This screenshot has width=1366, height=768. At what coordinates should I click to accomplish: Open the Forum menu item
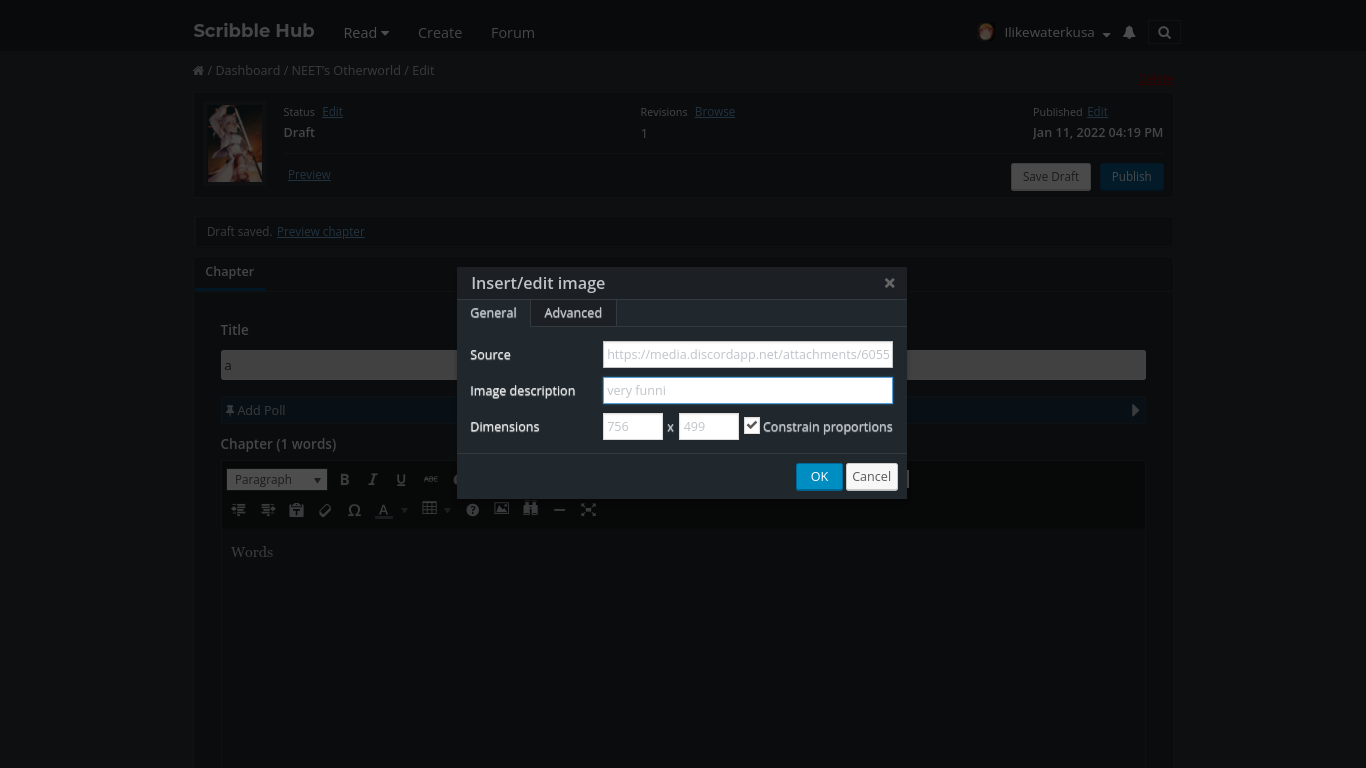[512, 32]
